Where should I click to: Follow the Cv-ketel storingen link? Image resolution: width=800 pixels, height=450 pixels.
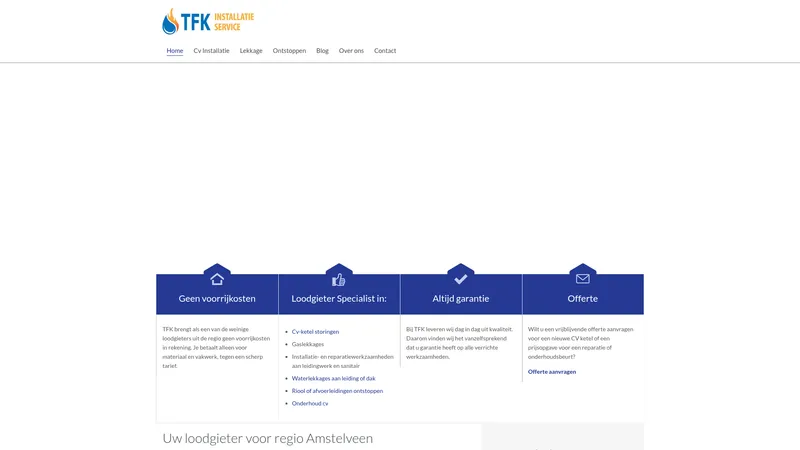(x=315, y=332)
